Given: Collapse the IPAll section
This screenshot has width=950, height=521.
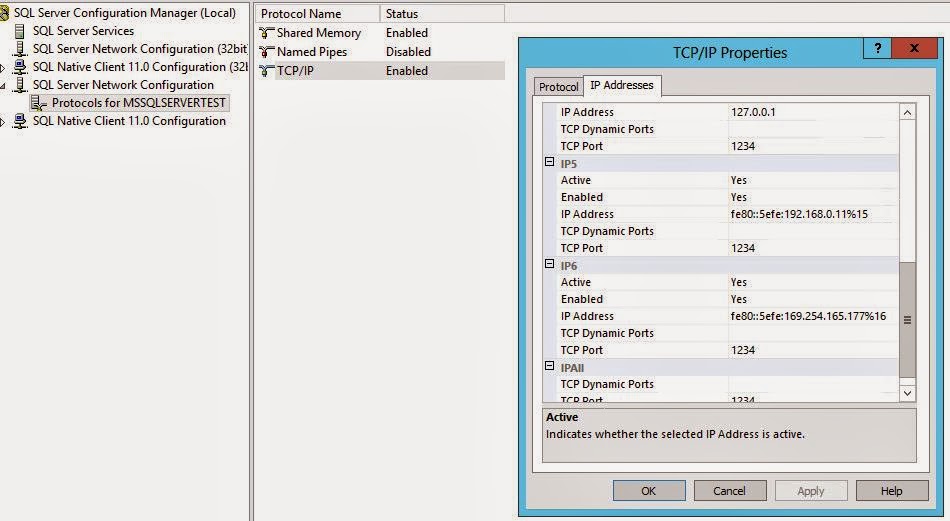Looking at the screenshot, I should point(550,366).
